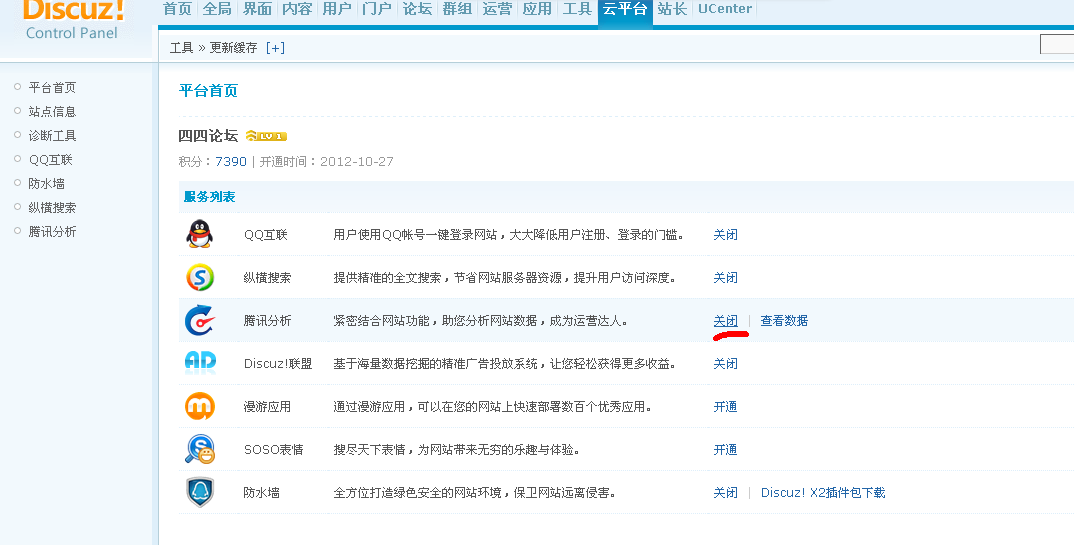Click the 腾讯分析 service icon
The image size is (1074, 545).
pos(200,320)
